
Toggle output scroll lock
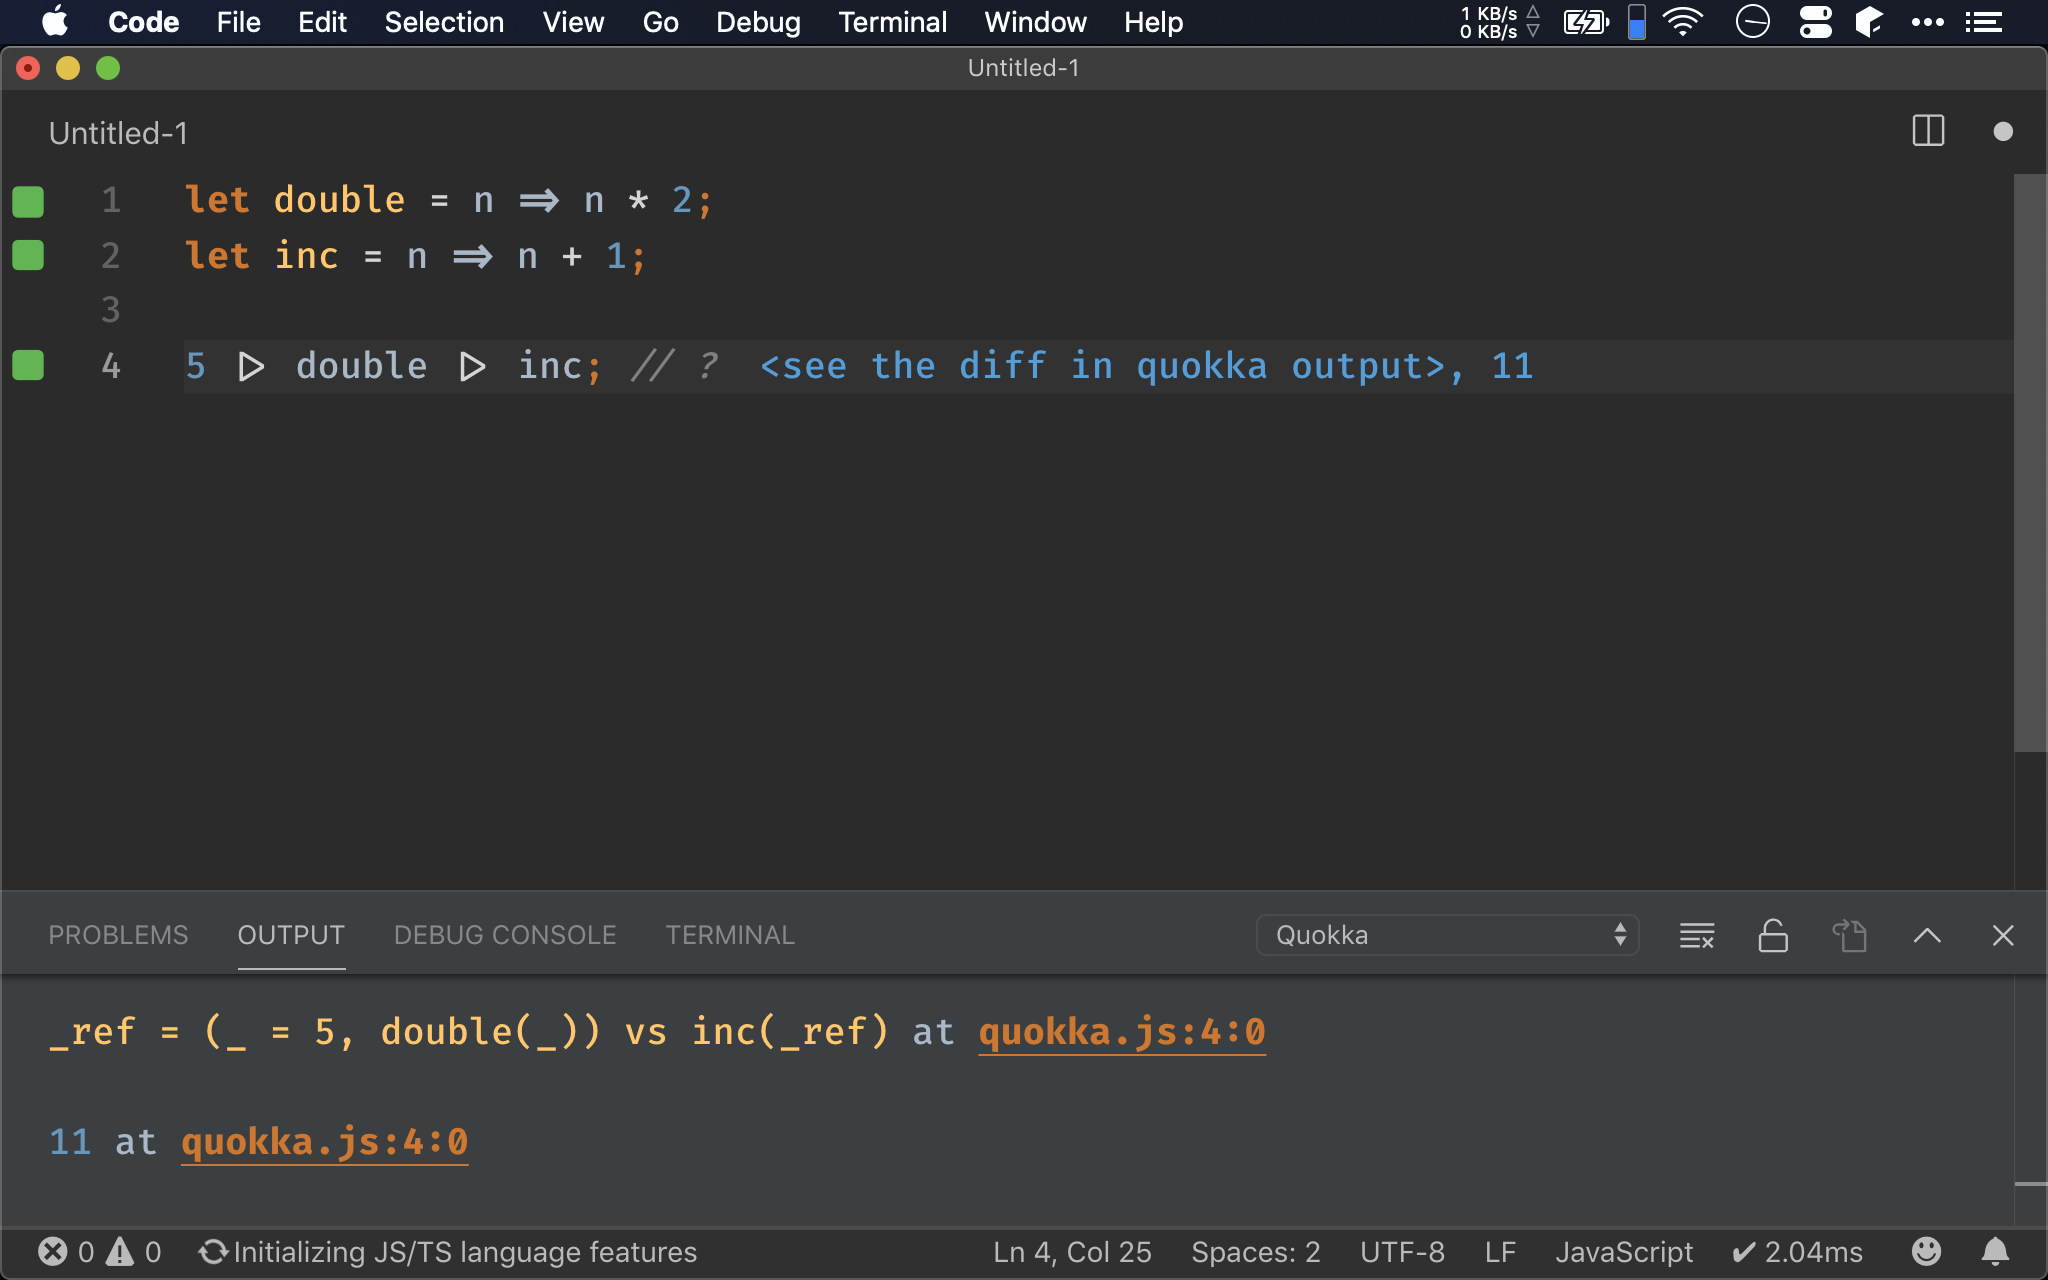coord(1773,936)
